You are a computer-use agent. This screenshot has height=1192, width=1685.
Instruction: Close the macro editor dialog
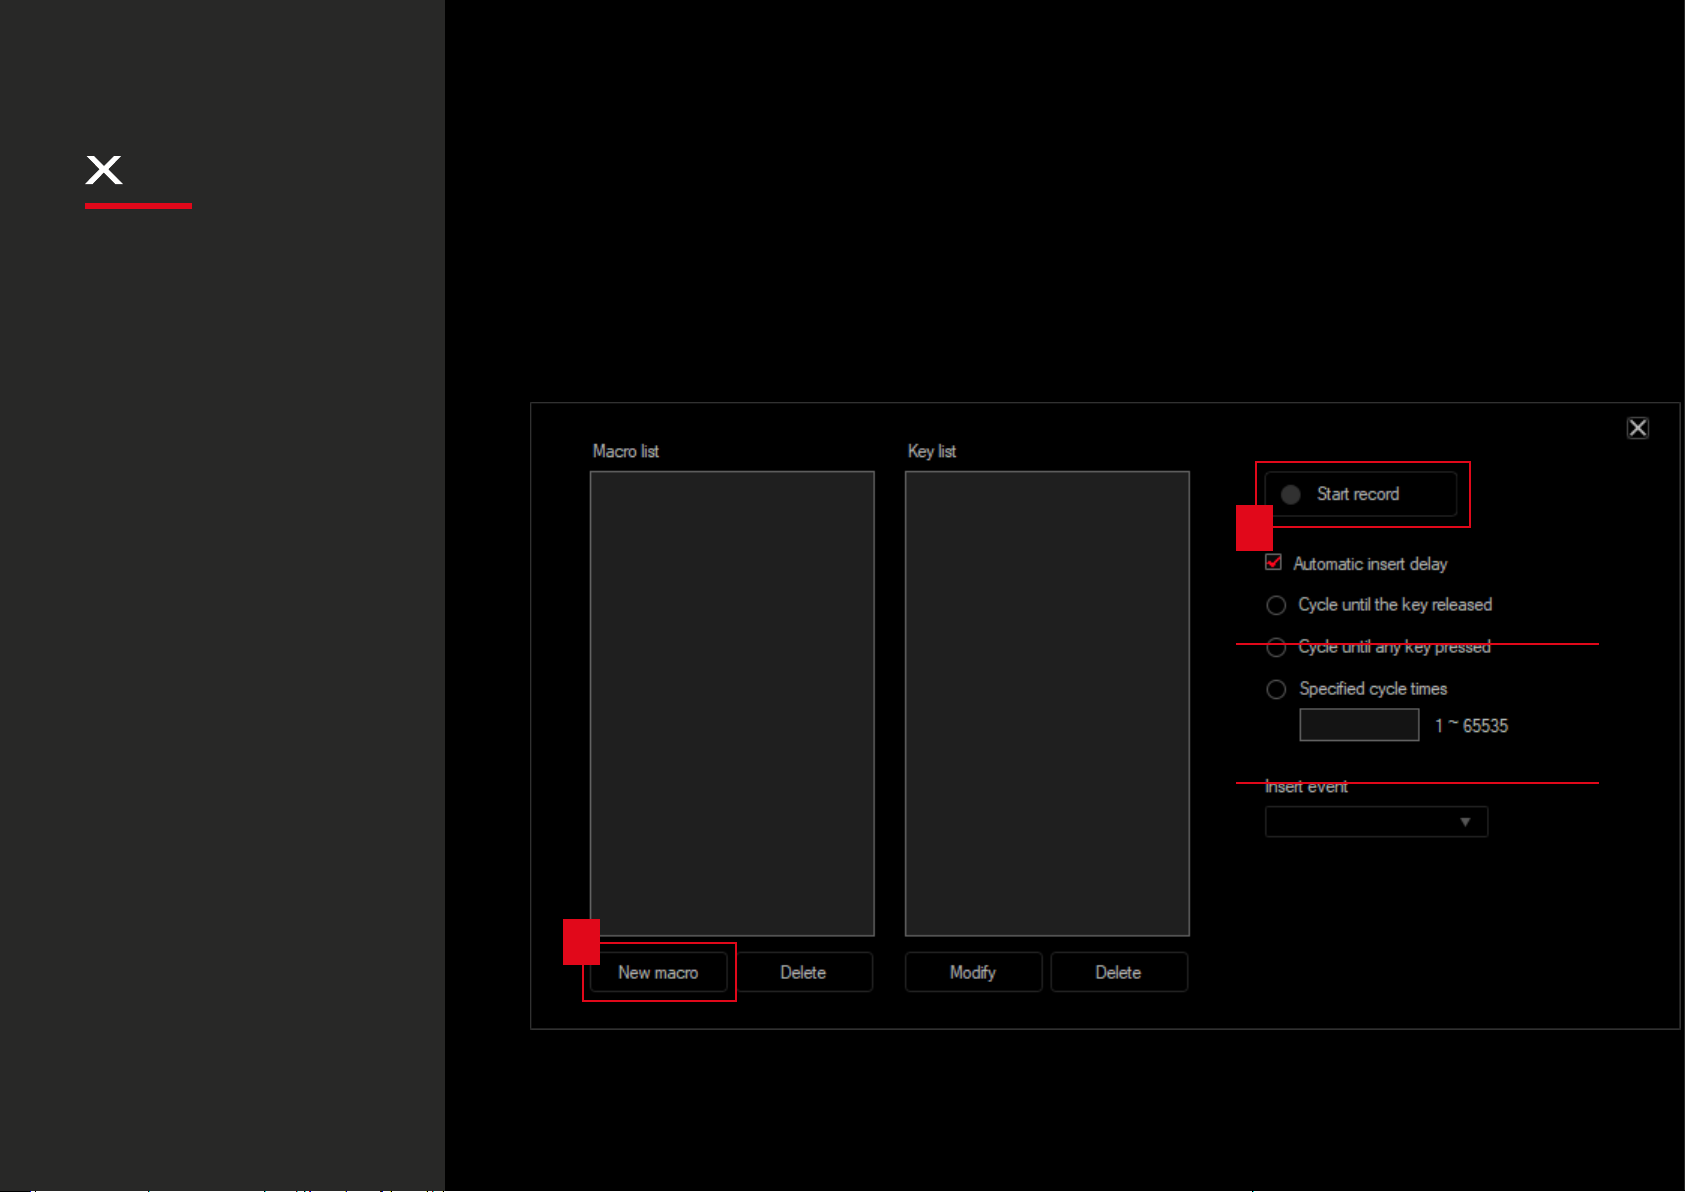pyautogui.click(x=1637, y=428)
